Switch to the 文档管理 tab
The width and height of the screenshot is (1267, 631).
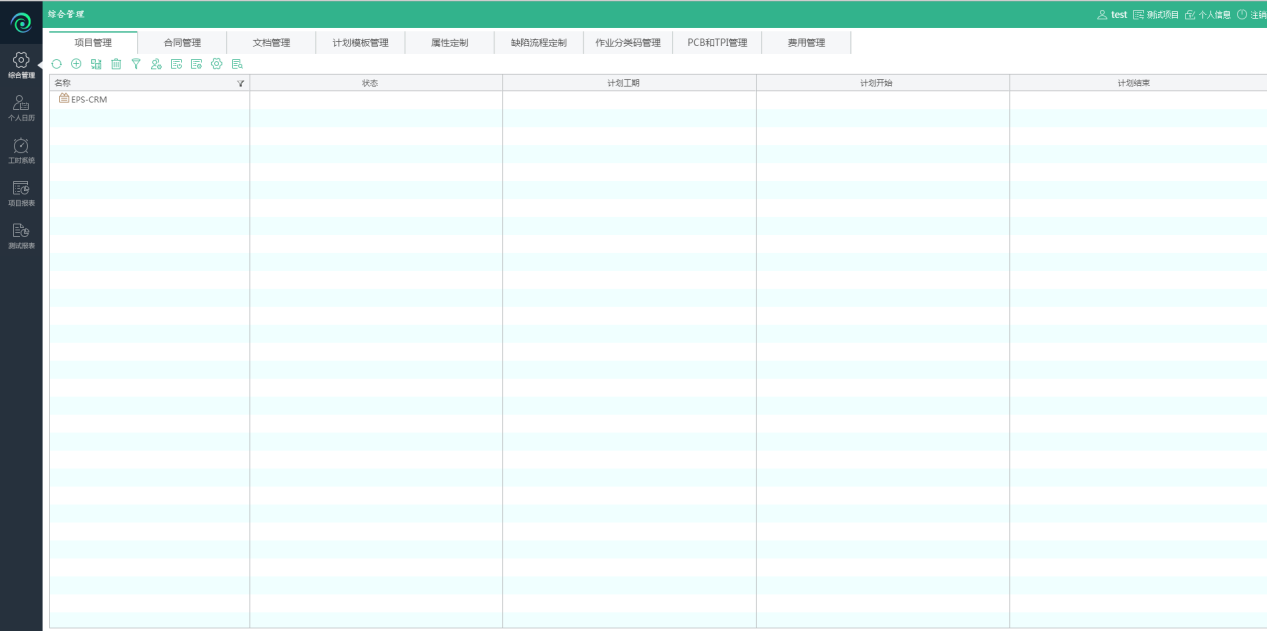pyautogui.click(x=271, y=43)
